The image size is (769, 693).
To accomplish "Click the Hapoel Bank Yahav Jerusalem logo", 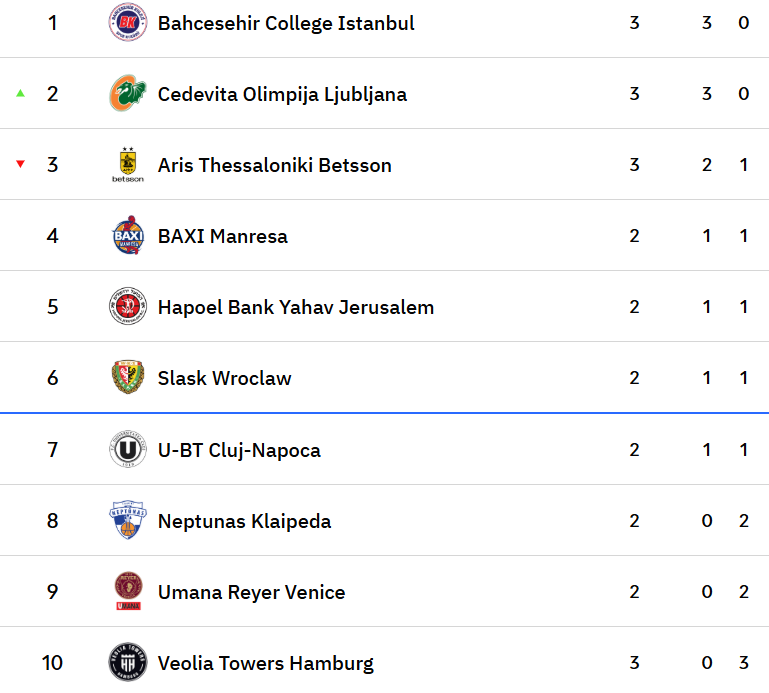I will coord(127,307).
